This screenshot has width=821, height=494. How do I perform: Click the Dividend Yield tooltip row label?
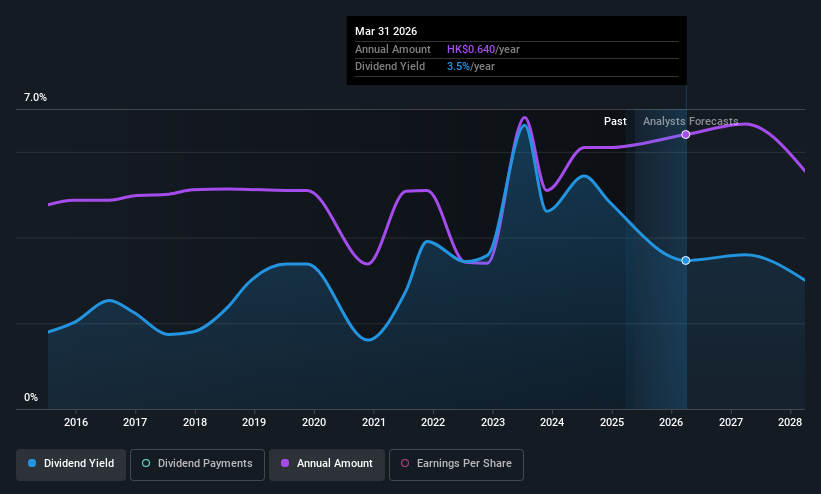pyautogui.click(x=390, y=67)
